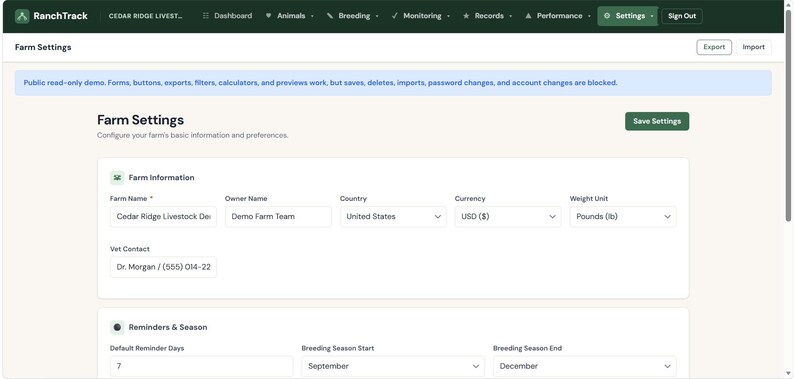Open the Breeding Season End dropdown
The width and height of the screenshot is (794, 379).
(x=585, y=366)
